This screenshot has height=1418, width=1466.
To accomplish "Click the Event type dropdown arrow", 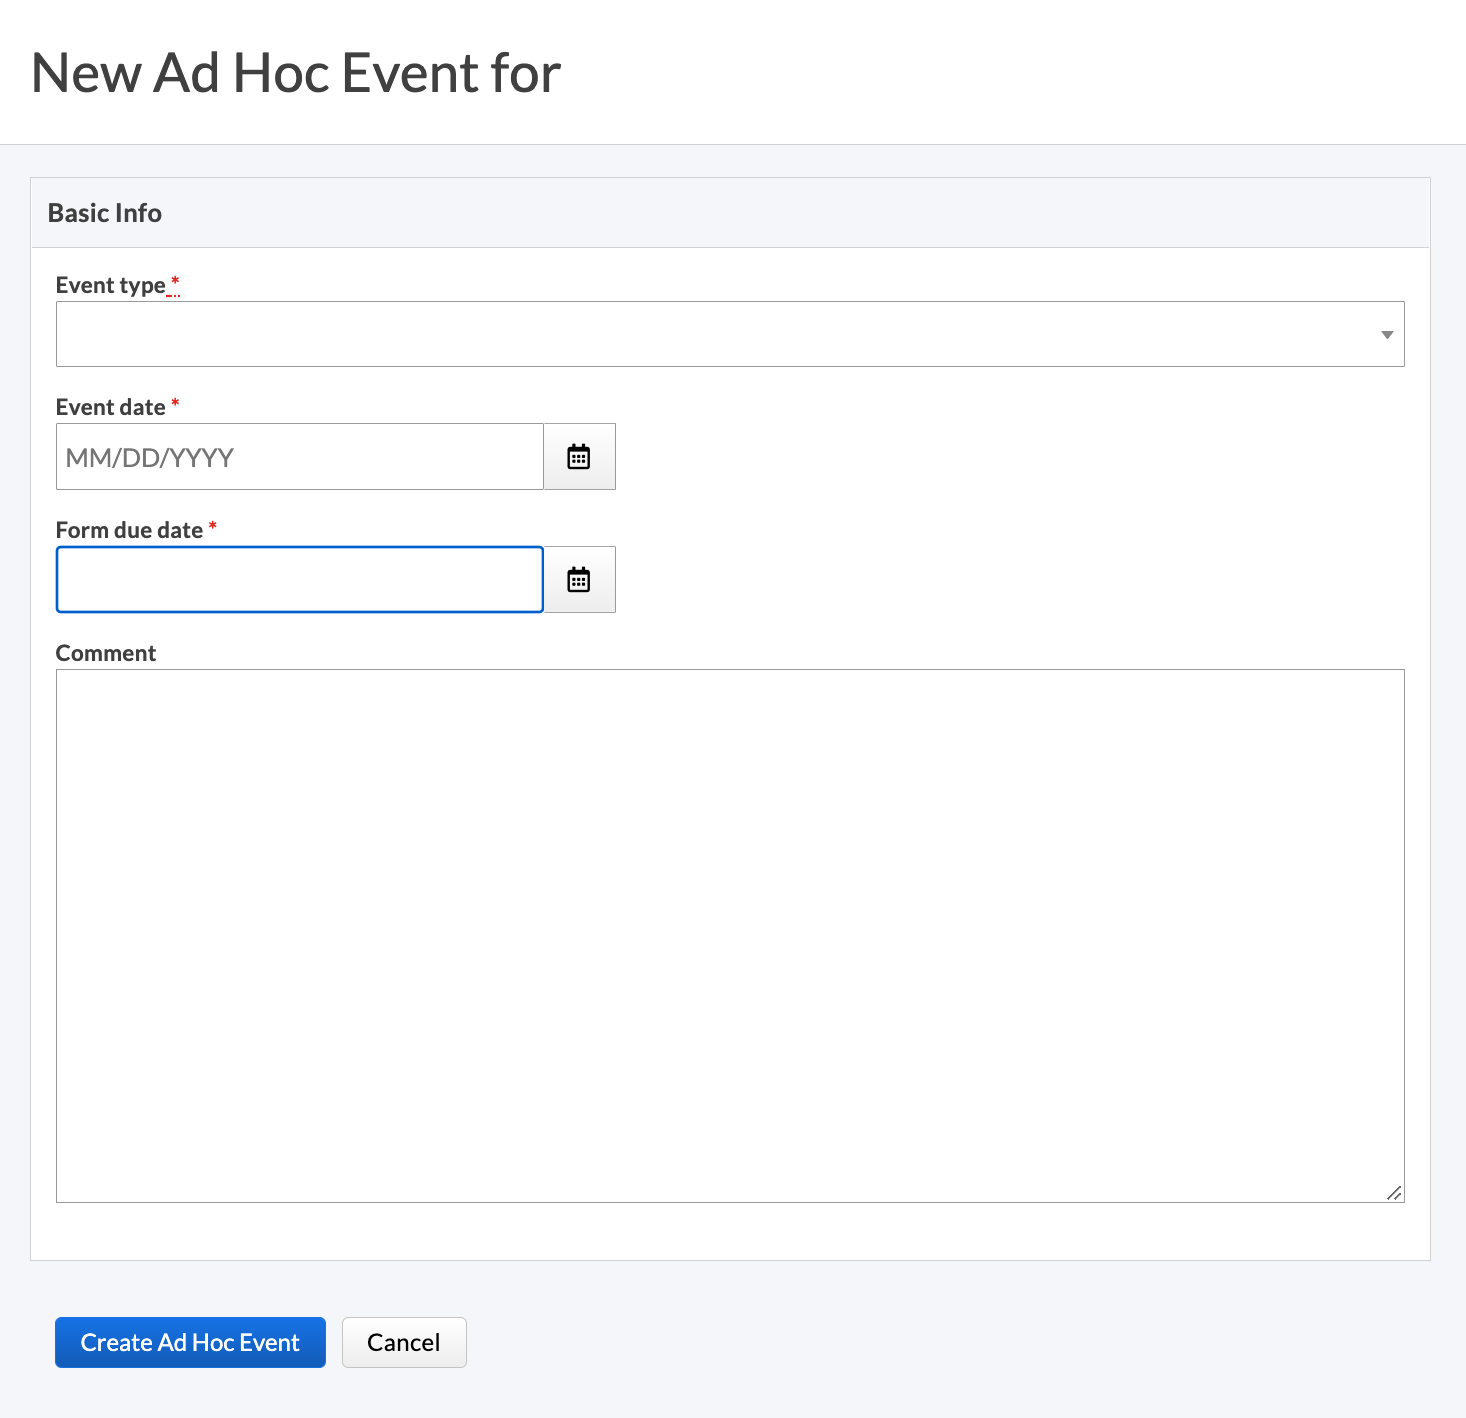I will (1386, 335).
